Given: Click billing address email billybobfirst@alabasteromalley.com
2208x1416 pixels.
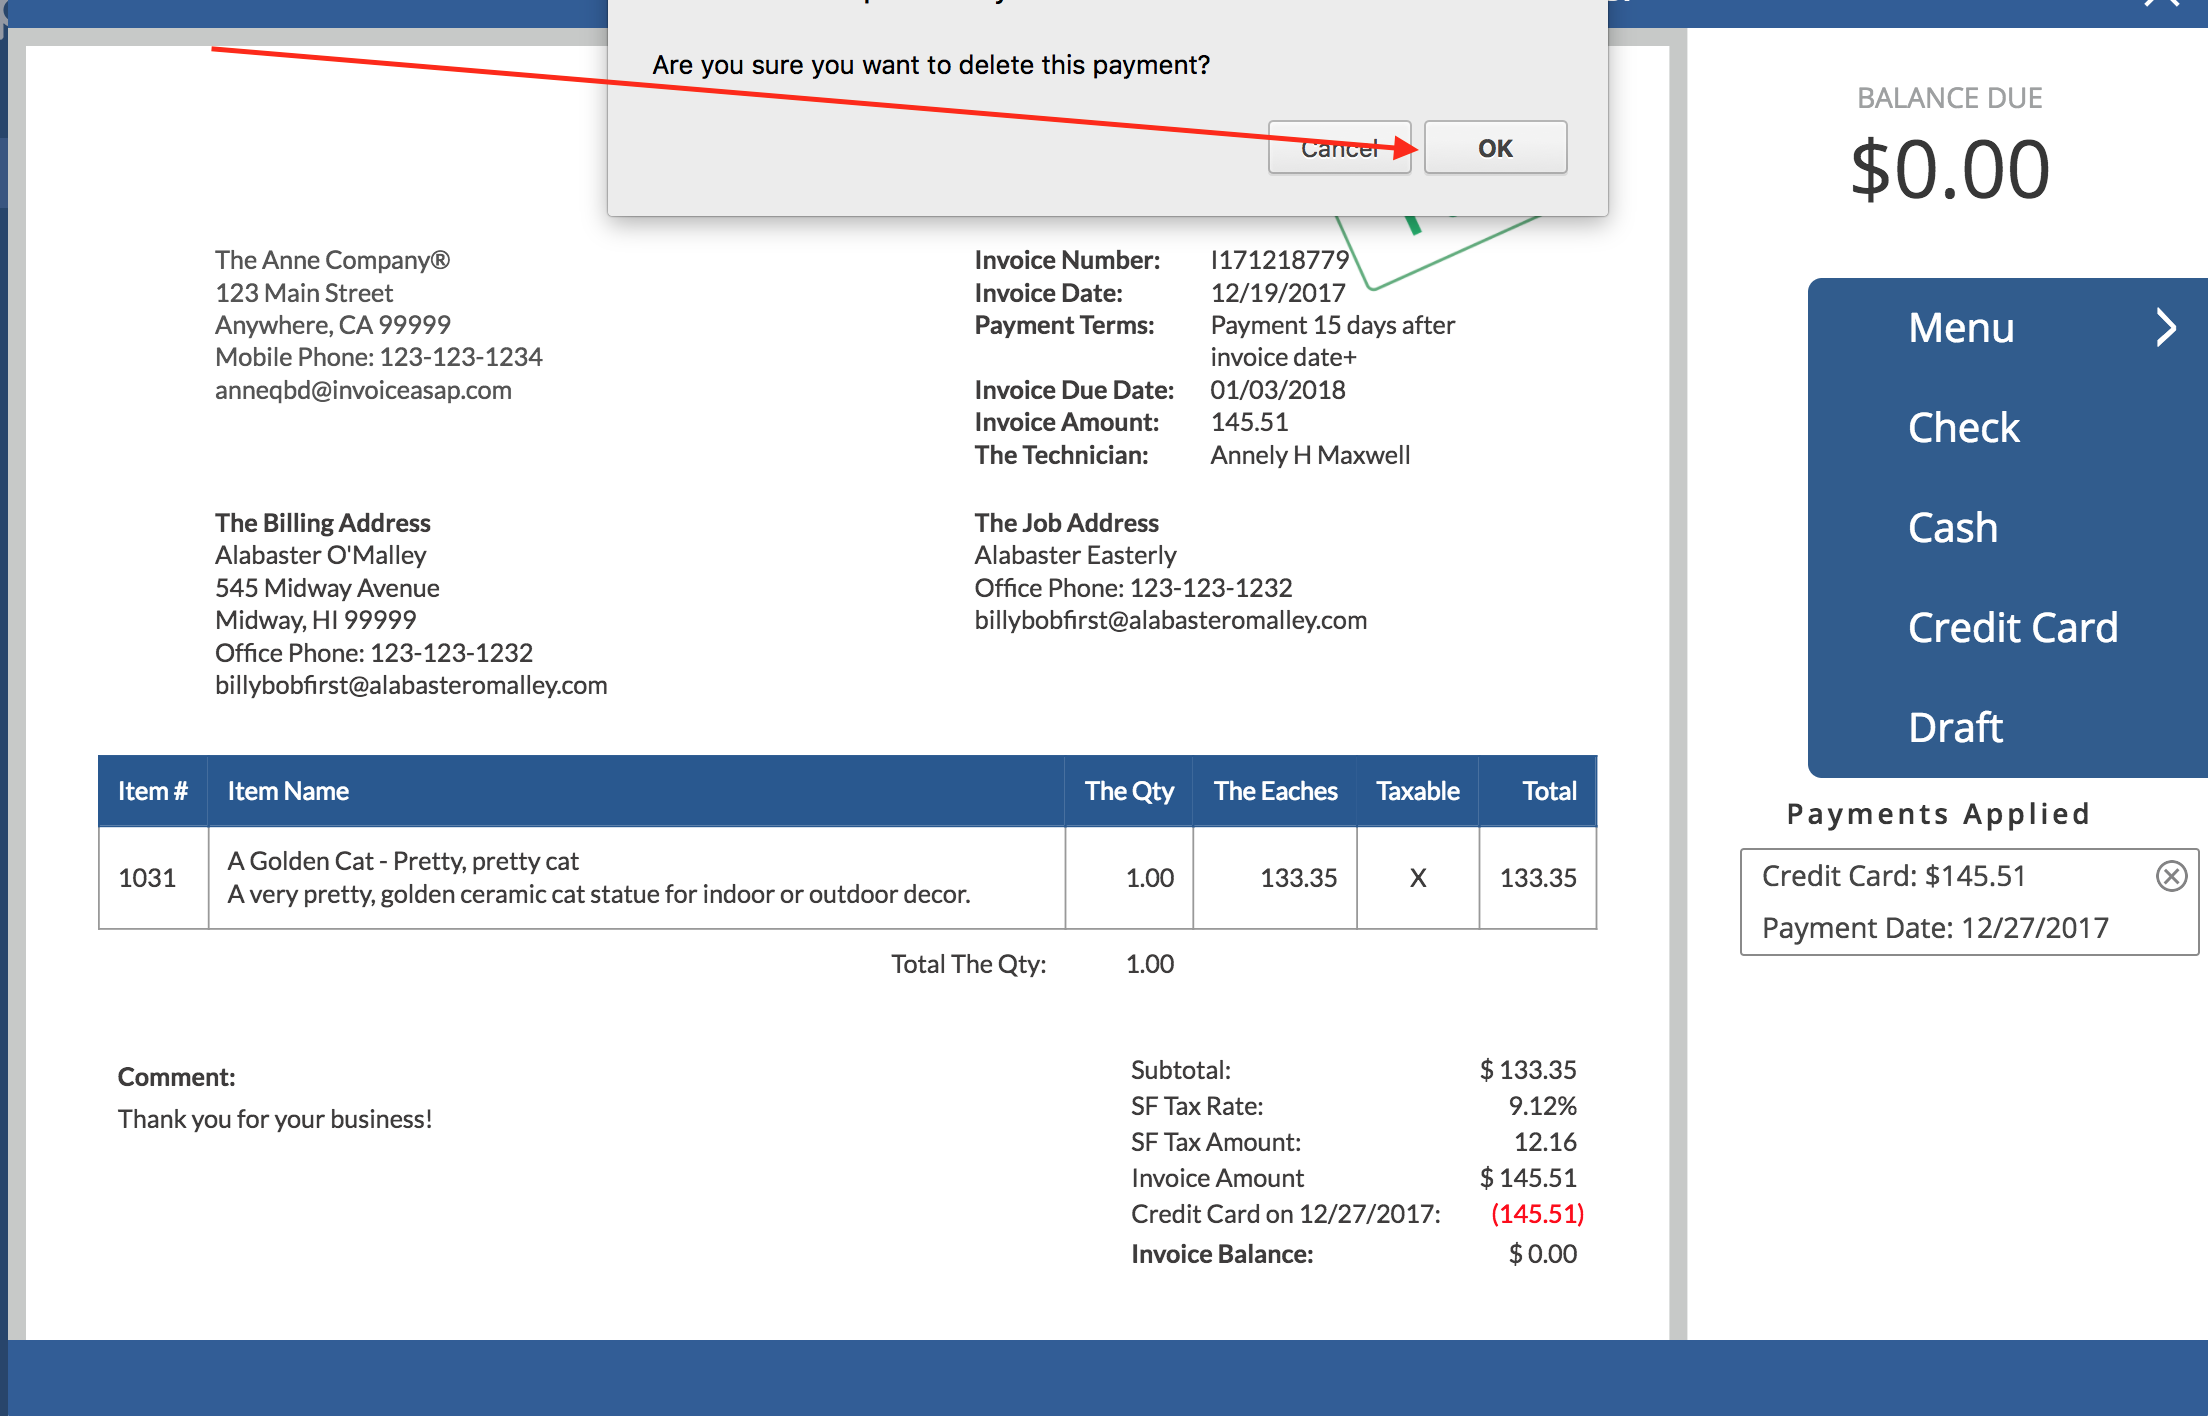Looking at the screenshot, I should coord(411,685).
